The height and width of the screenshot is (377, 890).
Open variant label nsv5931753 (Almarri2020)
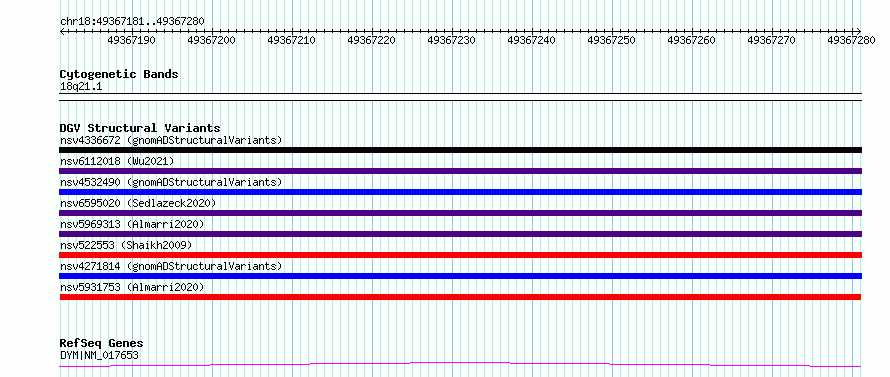click(x=132, y=287)
